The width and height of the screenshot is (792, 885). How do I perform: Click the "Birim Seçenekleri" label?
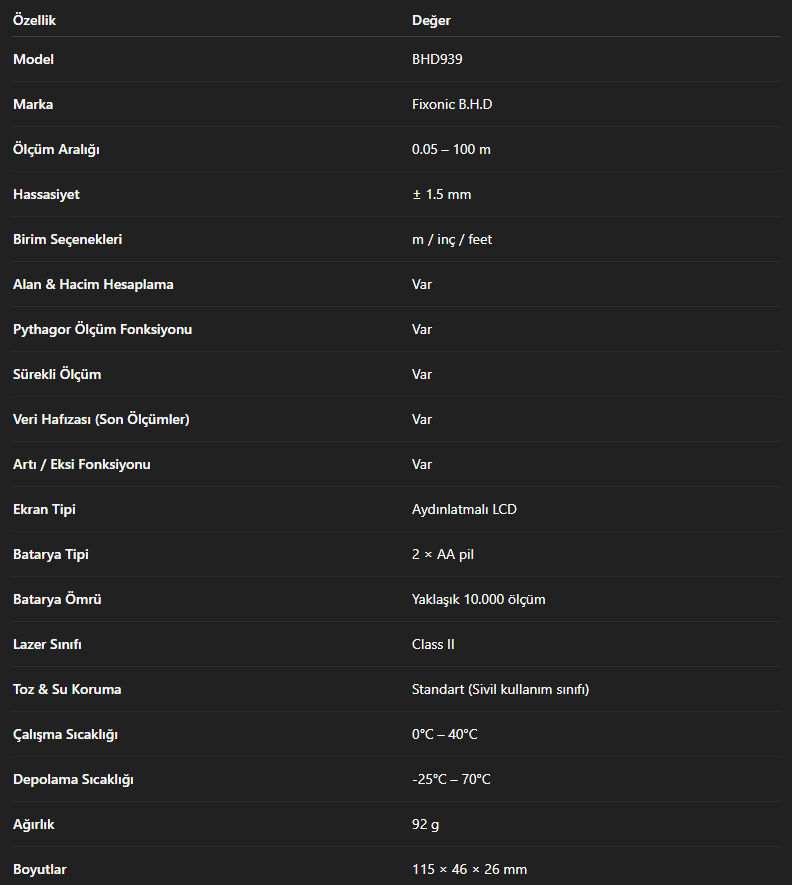tap(67, 239)
